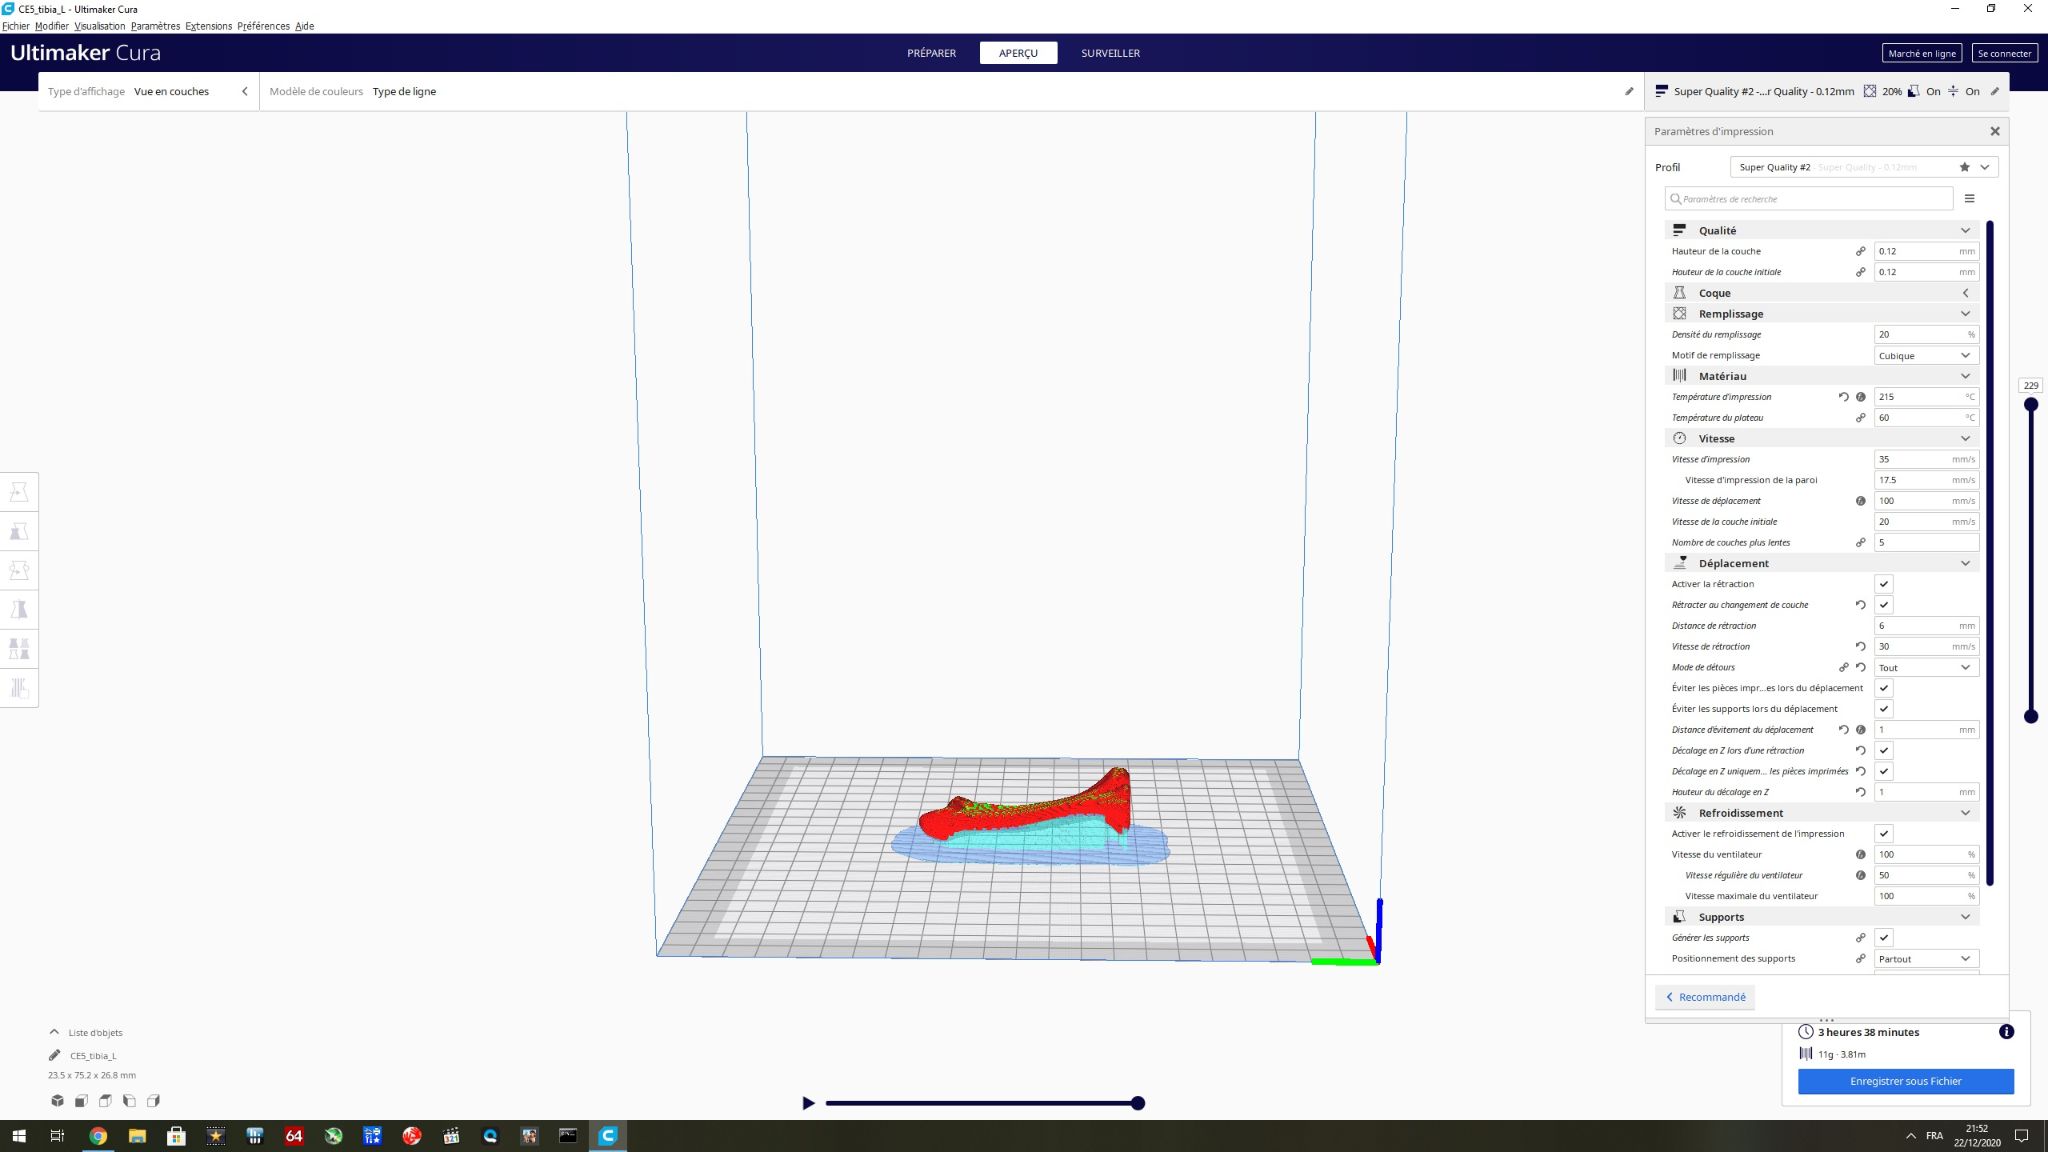Click the print time info icon
Screen dimensions: 2048x1152
click(x=2006, y=1032)
